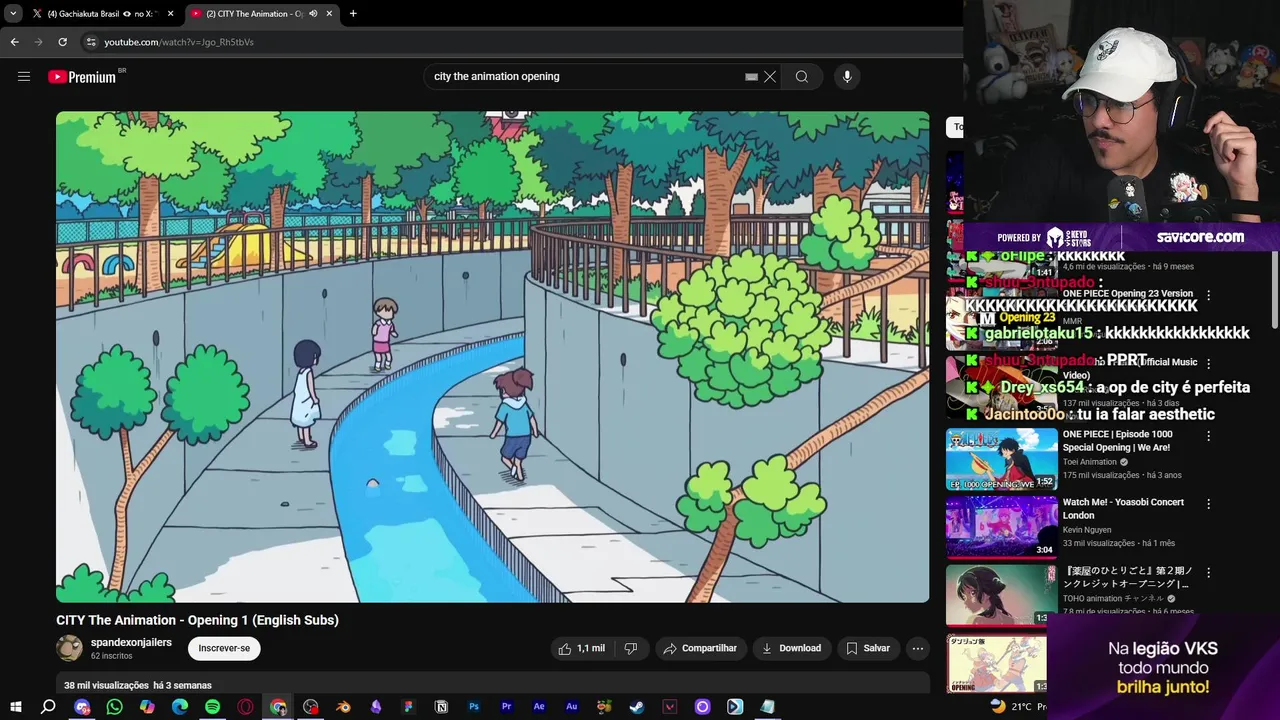Launch Premiere Pro from taskbar
Image resolution: width=1280 pixels, height=720 pixels.
pyautogui.click(x=507, y=707)
